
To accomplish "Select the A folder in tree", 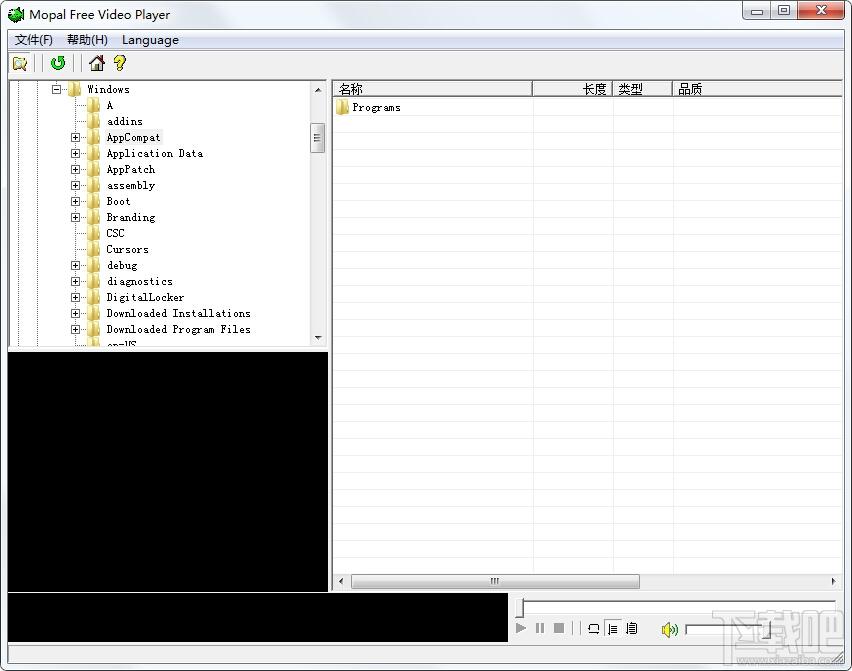I will [110, 105].
